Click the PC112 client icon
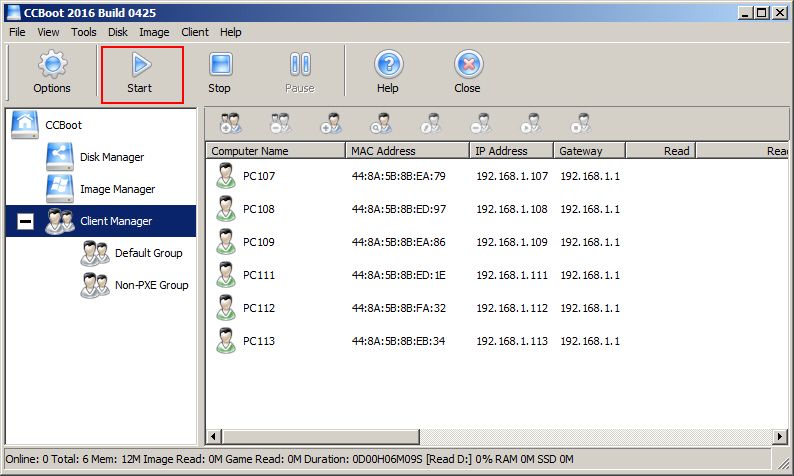Viewport: 794px width, 476px height. pyautogui.click(x=226, y=307)
